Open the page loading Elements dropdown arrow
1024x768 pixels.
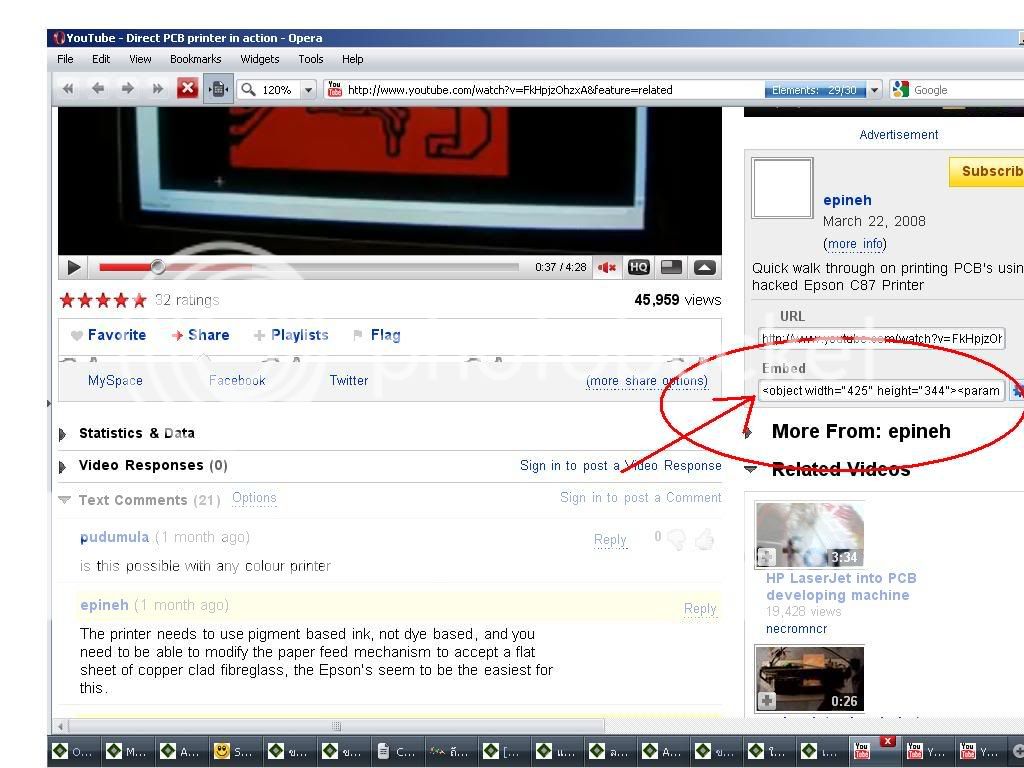(874, 89)
